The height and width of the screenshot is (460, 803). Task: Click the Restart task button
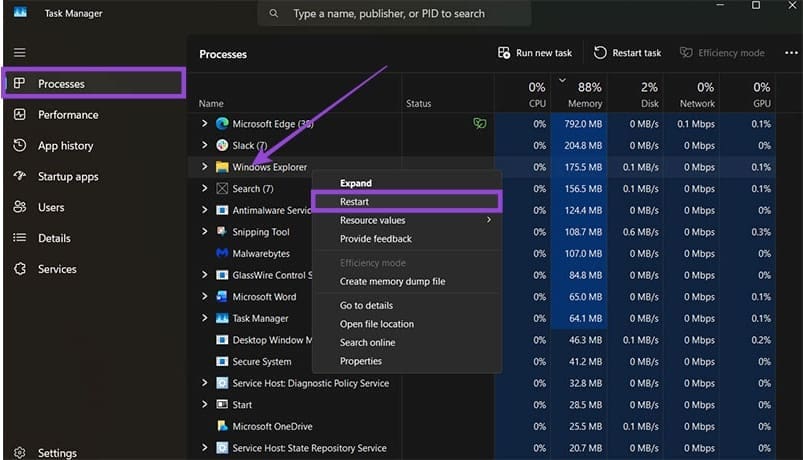coord(627,53)
